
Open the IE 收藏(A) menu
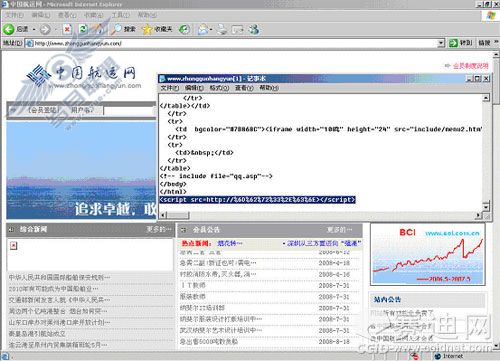point(94,15)
